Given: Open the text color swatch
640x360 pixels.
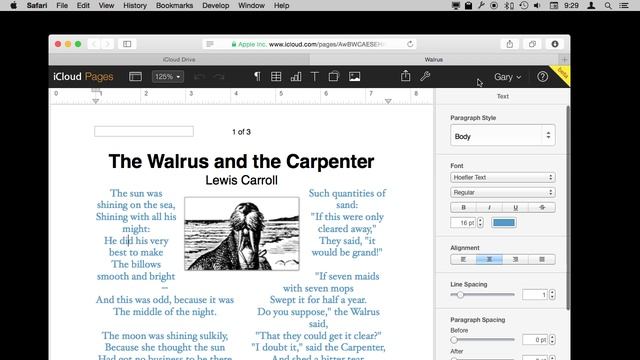Looking at the screenshot, I should 504,222.
